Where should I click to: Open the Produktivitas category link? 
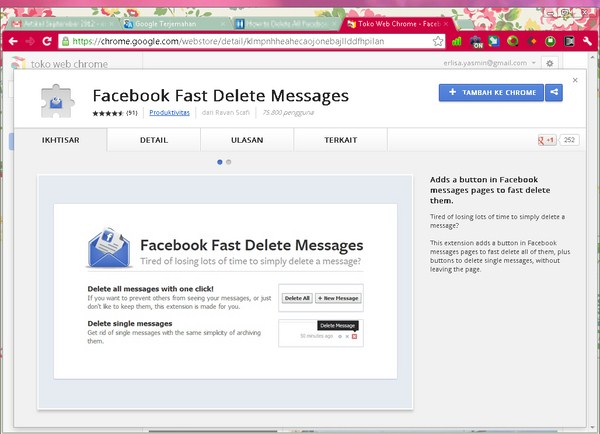pyautogui.click(x=169, y=113)
